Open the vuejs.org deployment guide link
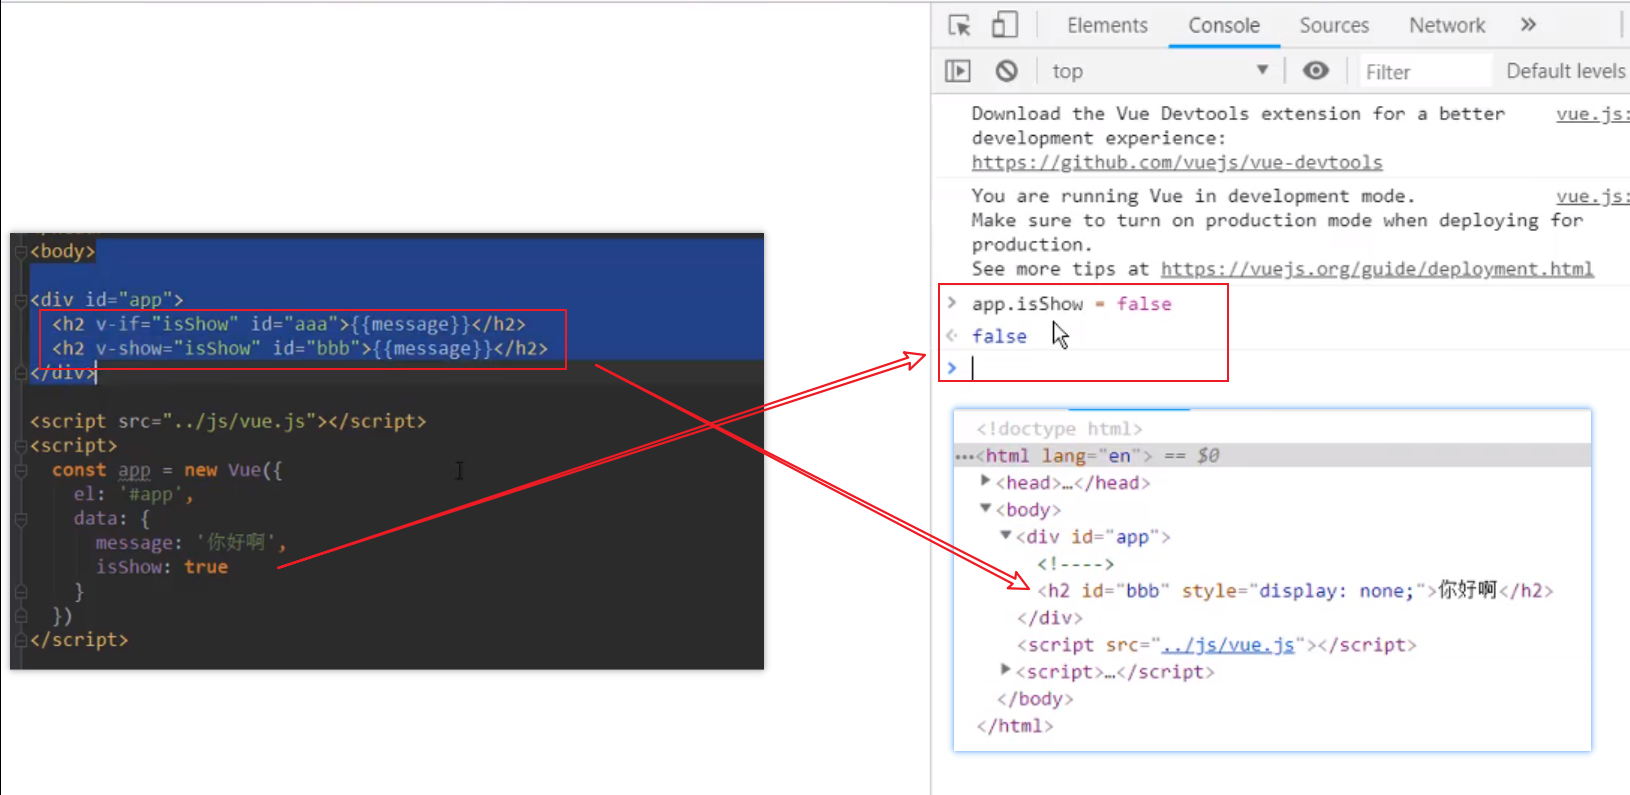The width and height of the screenshot is (1630, 795). [x=1377, y=269]
